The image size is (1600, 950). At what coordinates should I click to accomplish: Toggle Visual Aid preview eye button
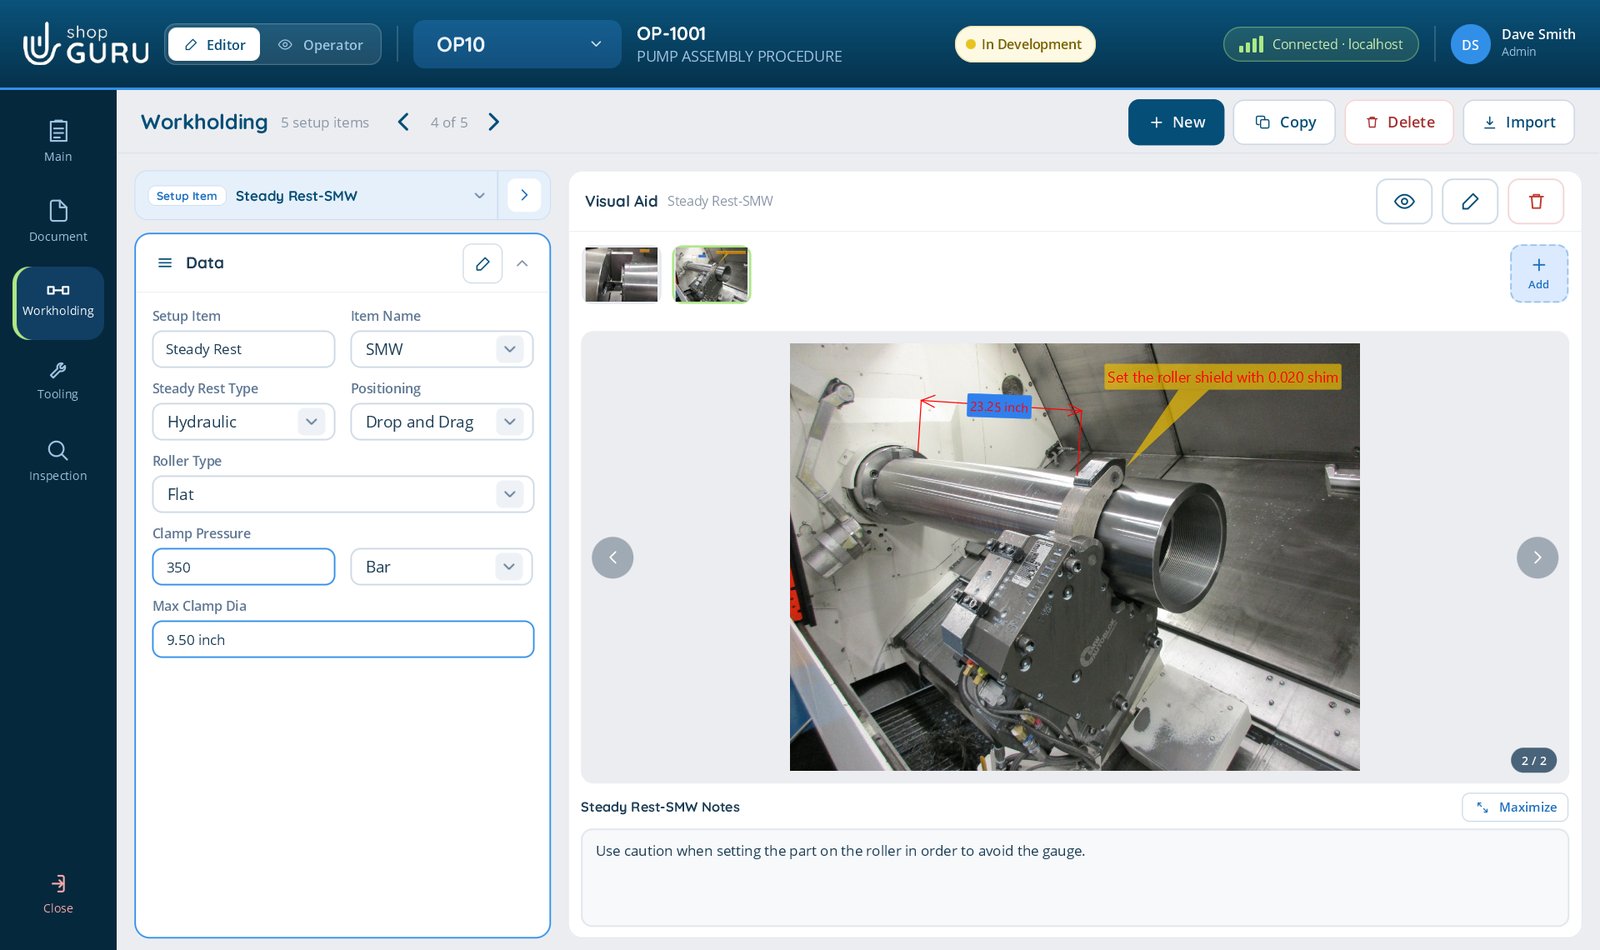(1404, 202)
